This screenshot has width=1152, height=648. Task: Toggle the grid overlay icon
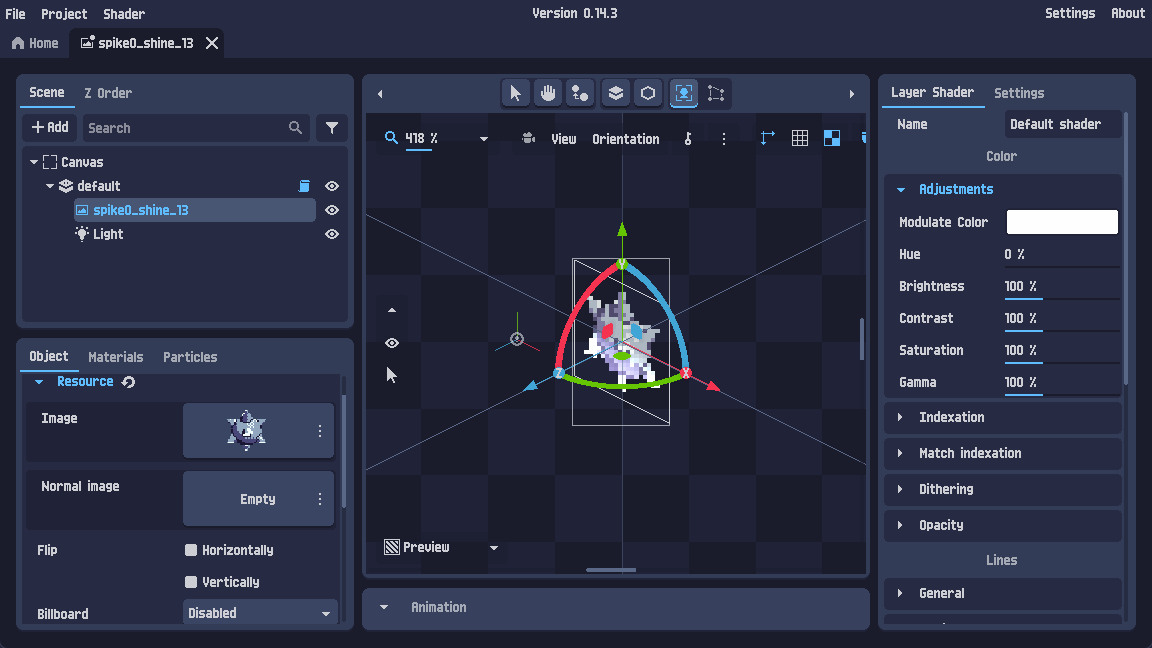799,138
